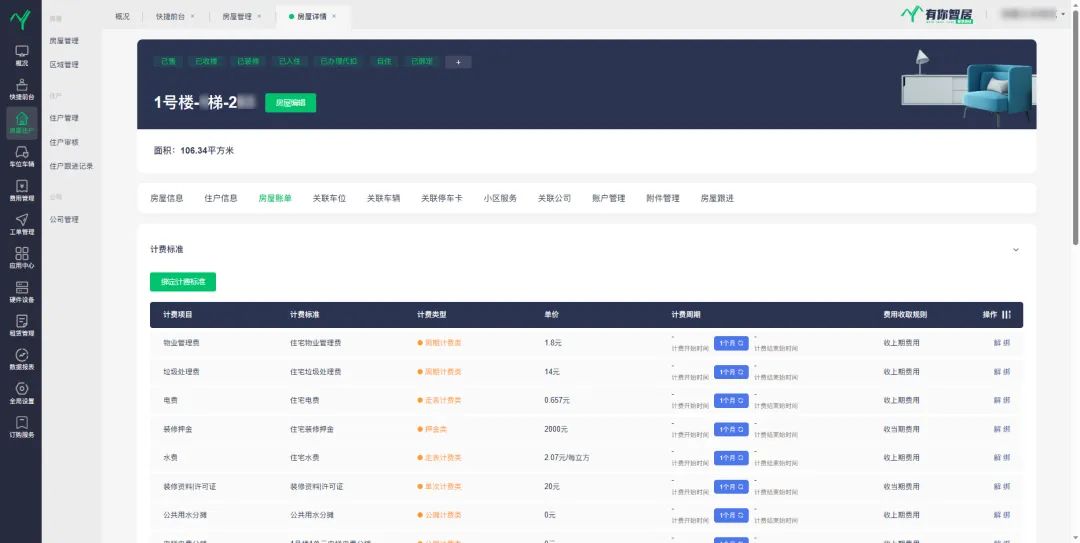Open 费用管理 icon in sidebar

21,190
